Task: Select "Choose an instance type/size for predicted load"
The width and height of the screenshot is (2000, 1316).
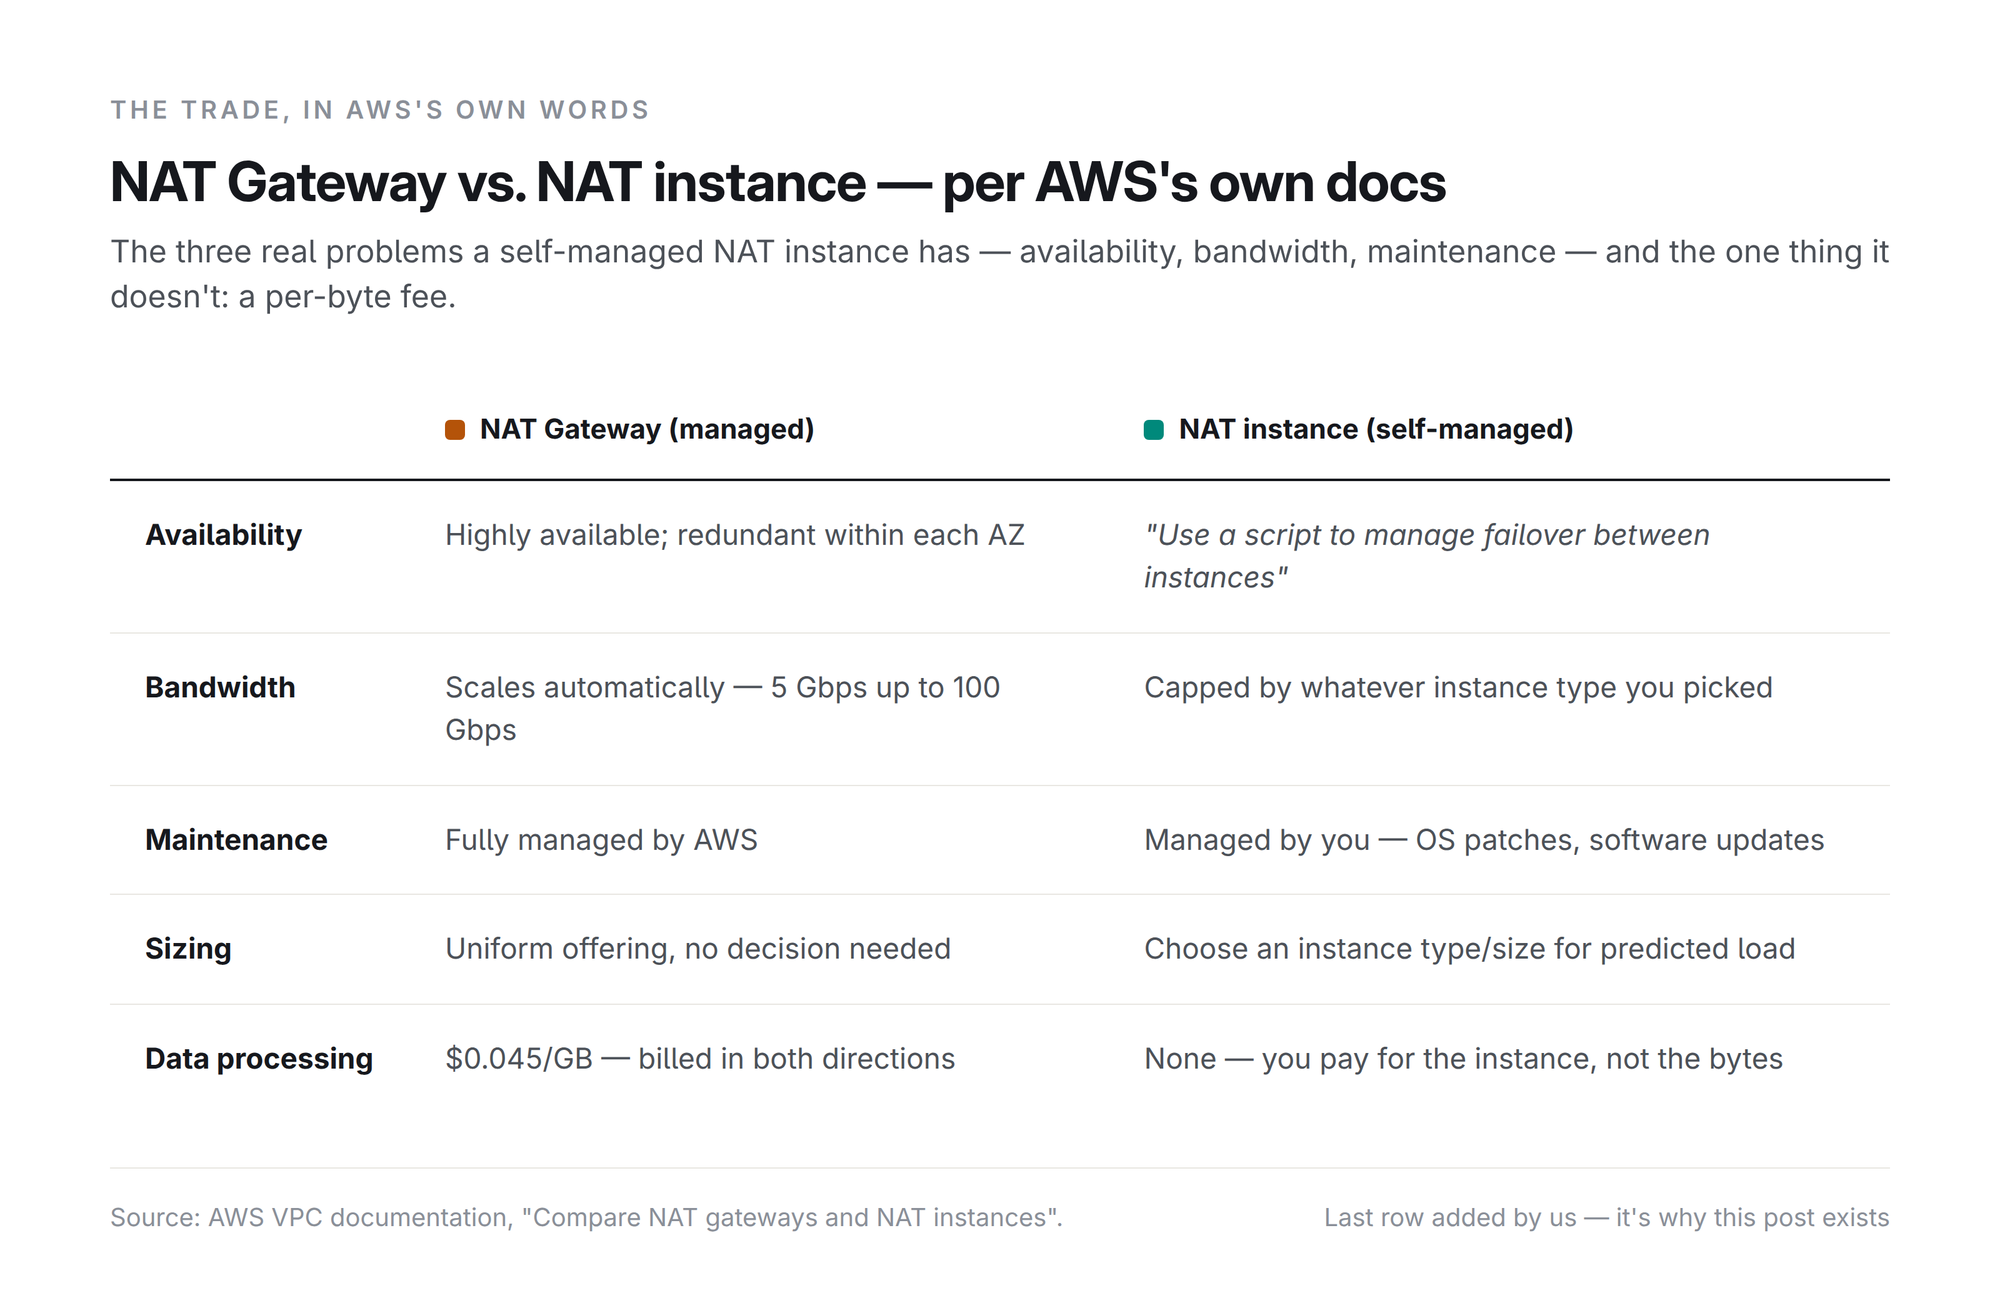Action: pos(1469,949)
